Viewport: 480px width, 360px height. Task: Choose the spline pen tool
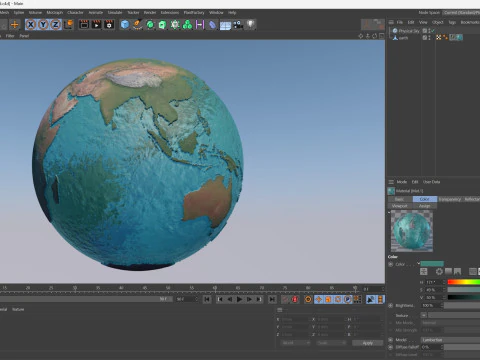(137, 25)
